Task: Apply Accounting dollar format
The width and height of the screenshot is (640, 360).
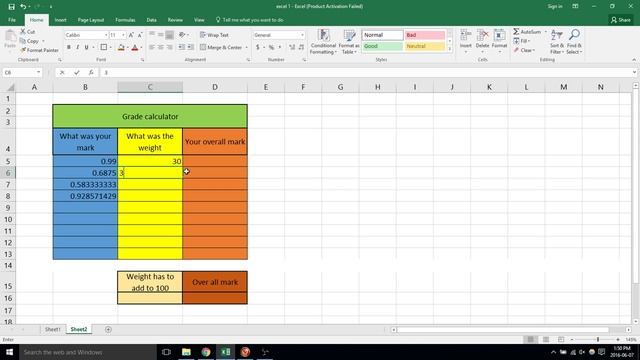Action: (258, 47)
